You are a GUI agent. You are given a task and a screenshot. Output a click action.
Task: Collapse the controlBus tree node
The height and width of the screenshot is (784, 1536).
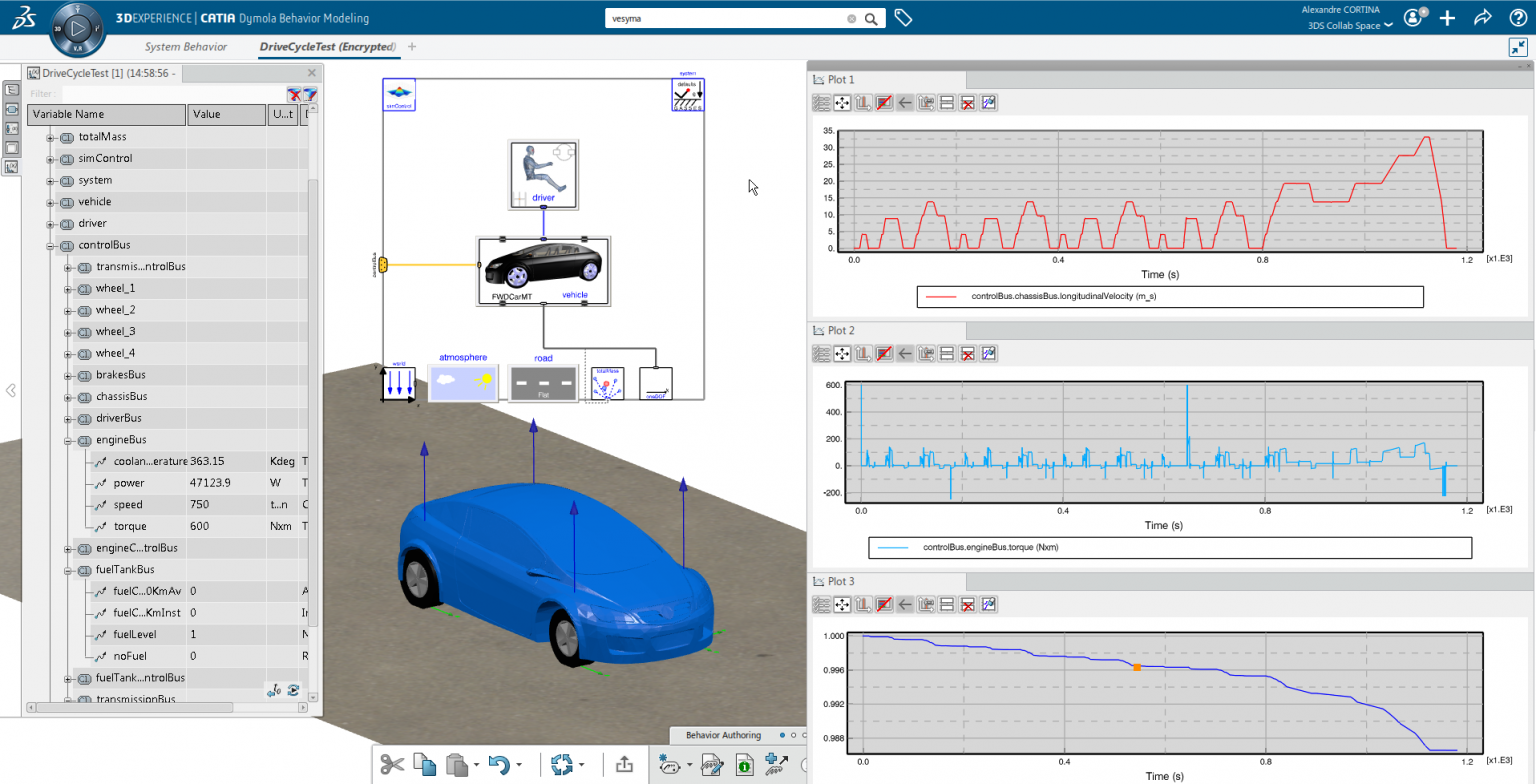(x=50, y=245)
